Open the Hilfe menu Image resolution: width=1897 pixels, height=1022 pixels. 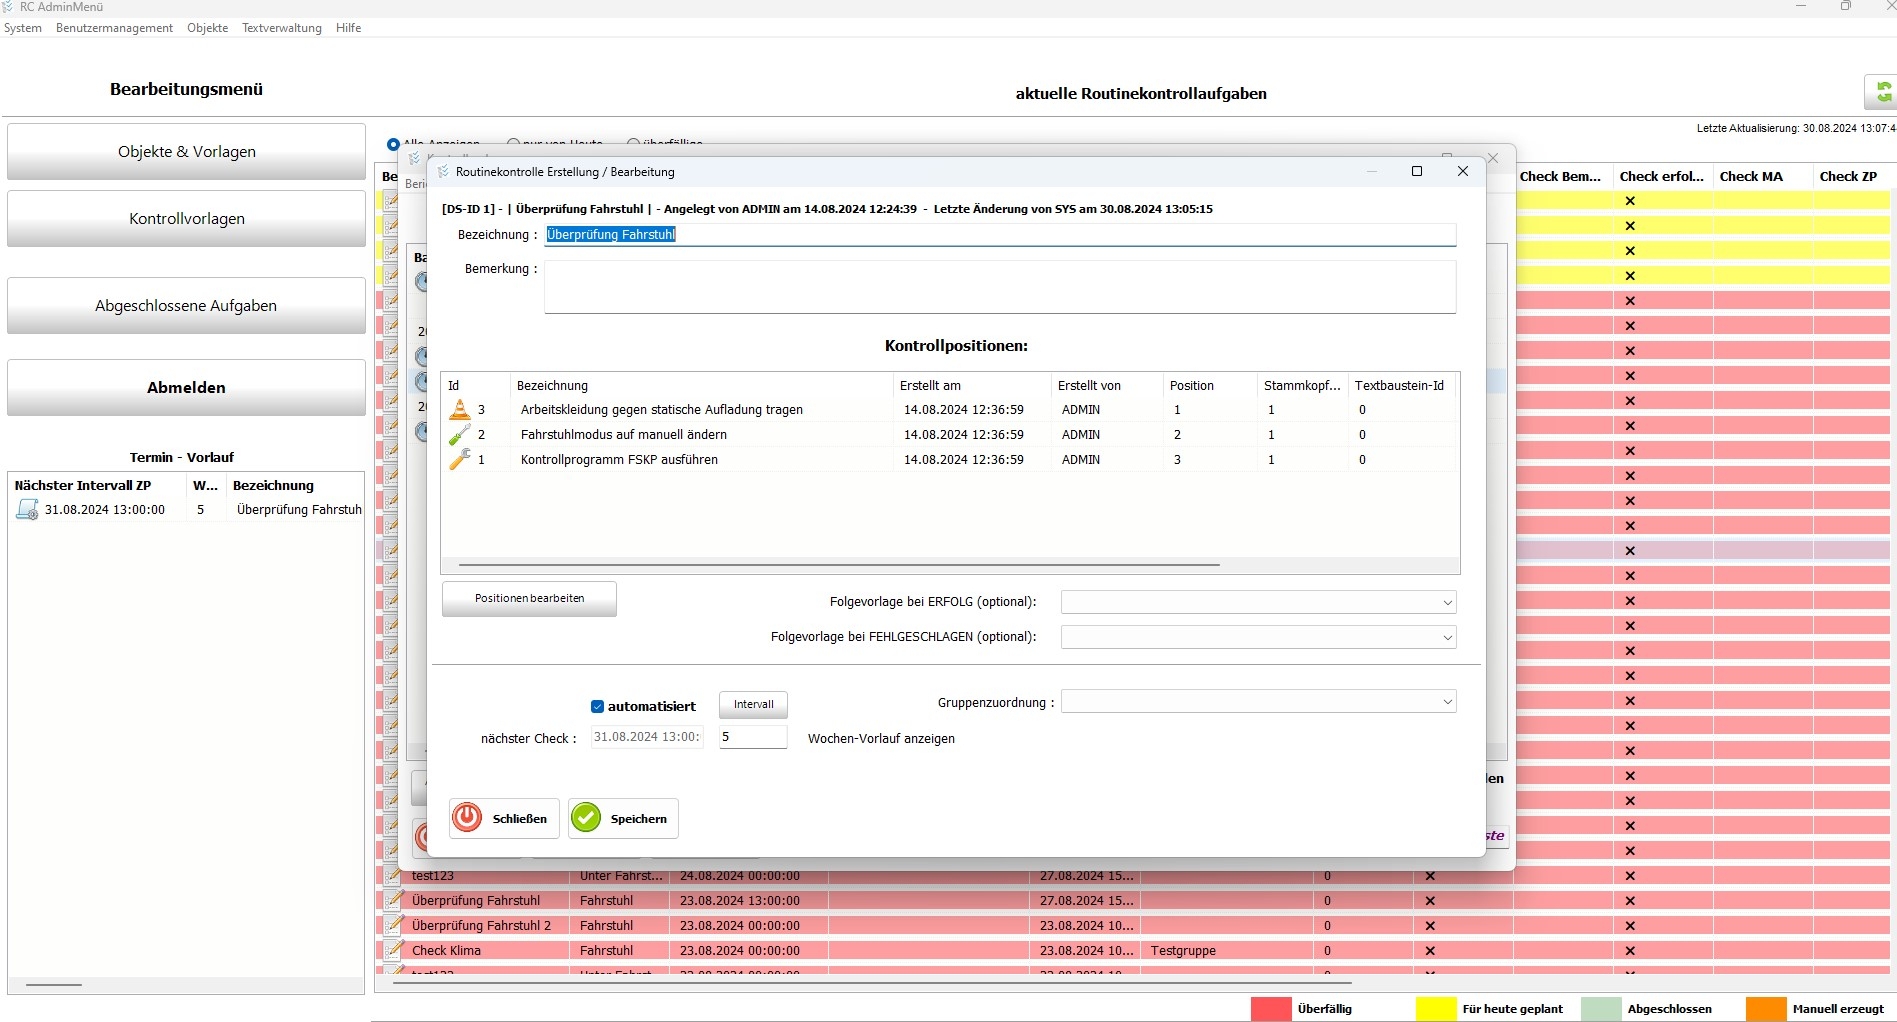point(349,28)
